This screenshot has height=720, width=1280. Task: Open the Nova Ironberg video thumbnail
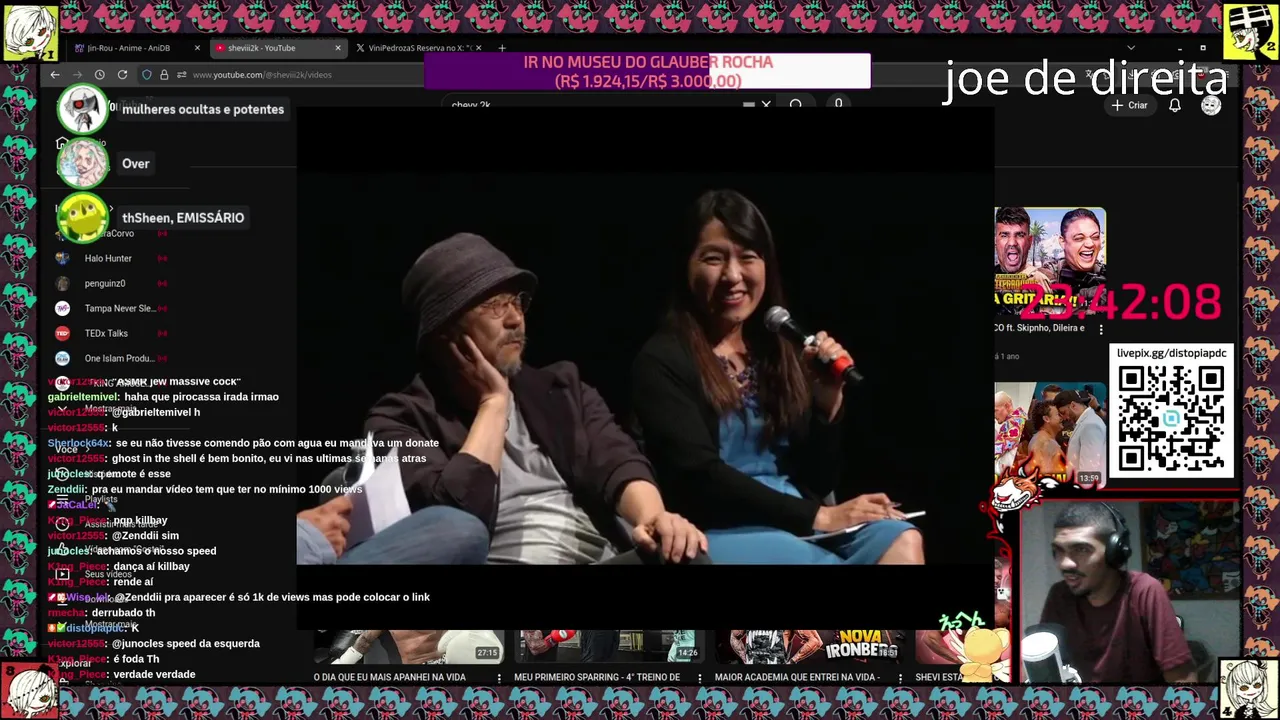point(808,647)
